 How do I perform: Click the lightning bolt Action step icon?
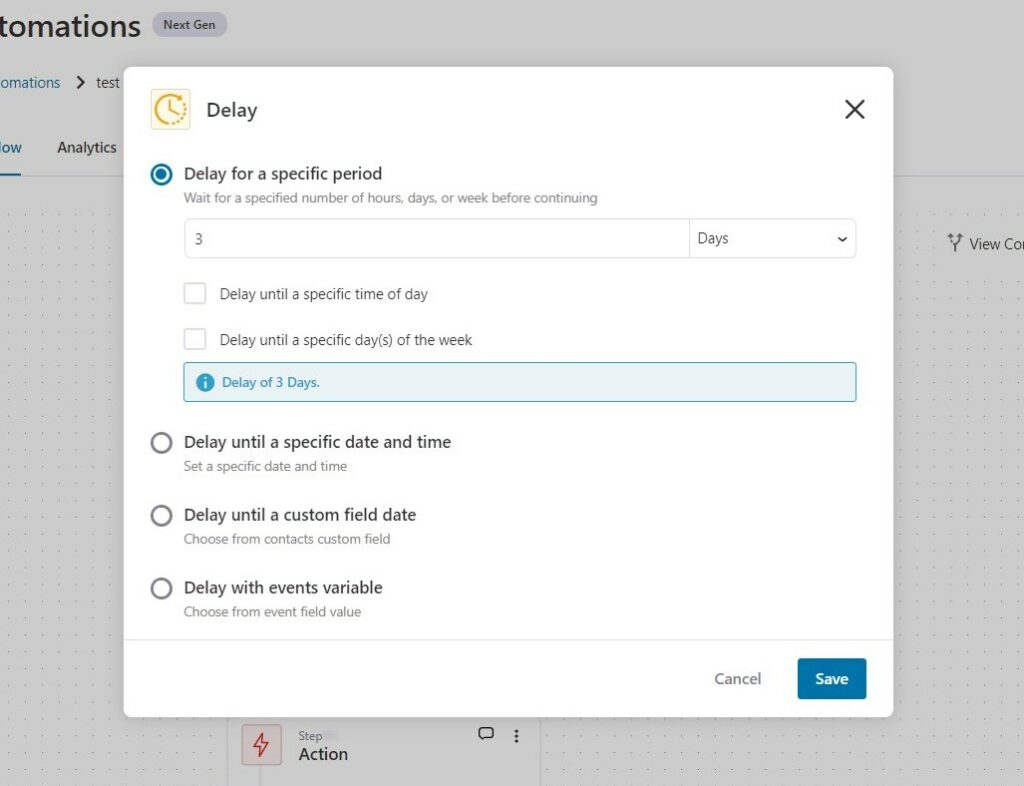coord(261,744)
